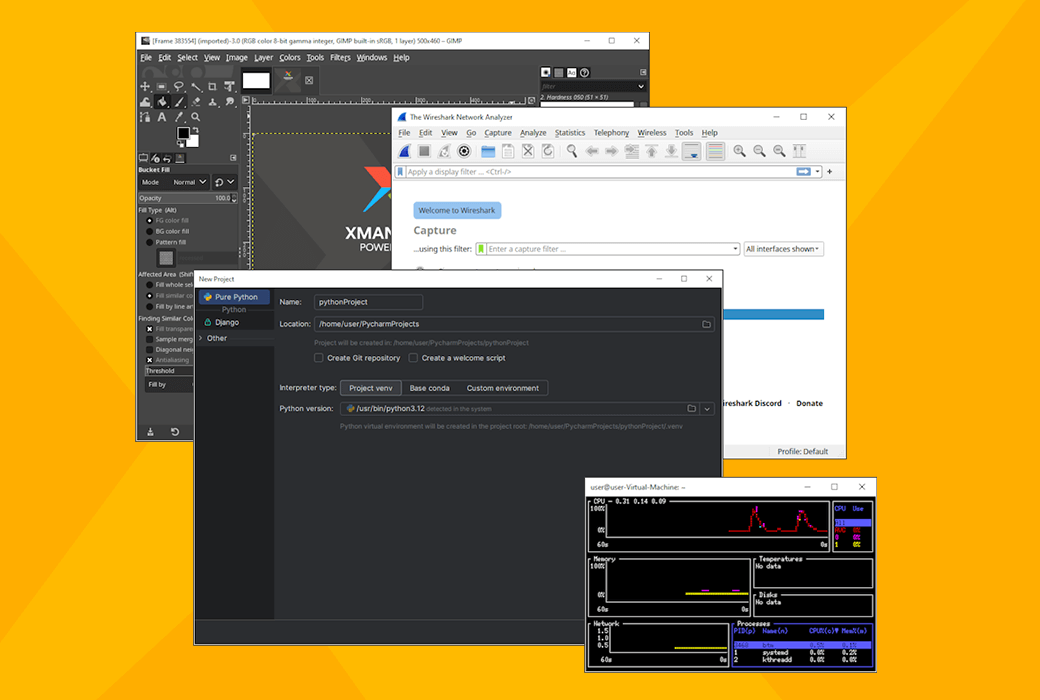
Task: Toggle Diagonal neighbors checkbox in GIMP
Action: point(149,350)
